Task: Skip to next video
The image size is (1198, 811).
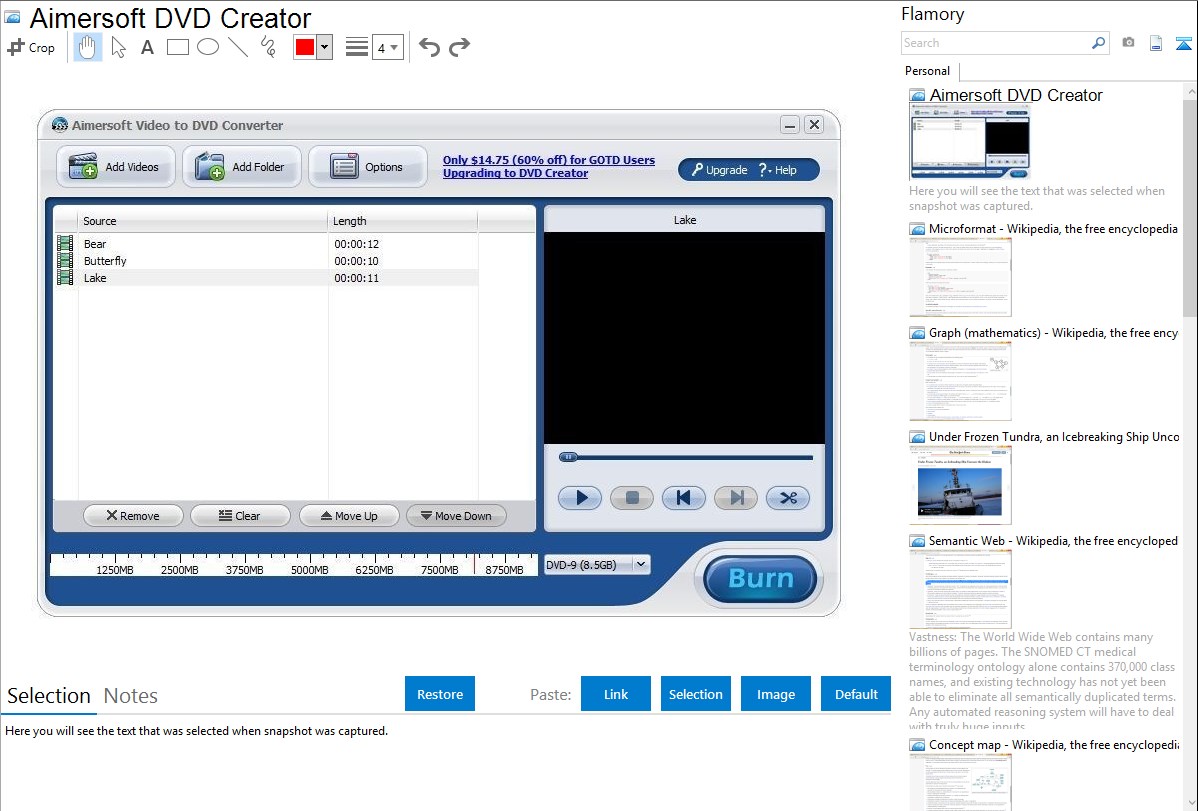Action: tap(736, 498)
